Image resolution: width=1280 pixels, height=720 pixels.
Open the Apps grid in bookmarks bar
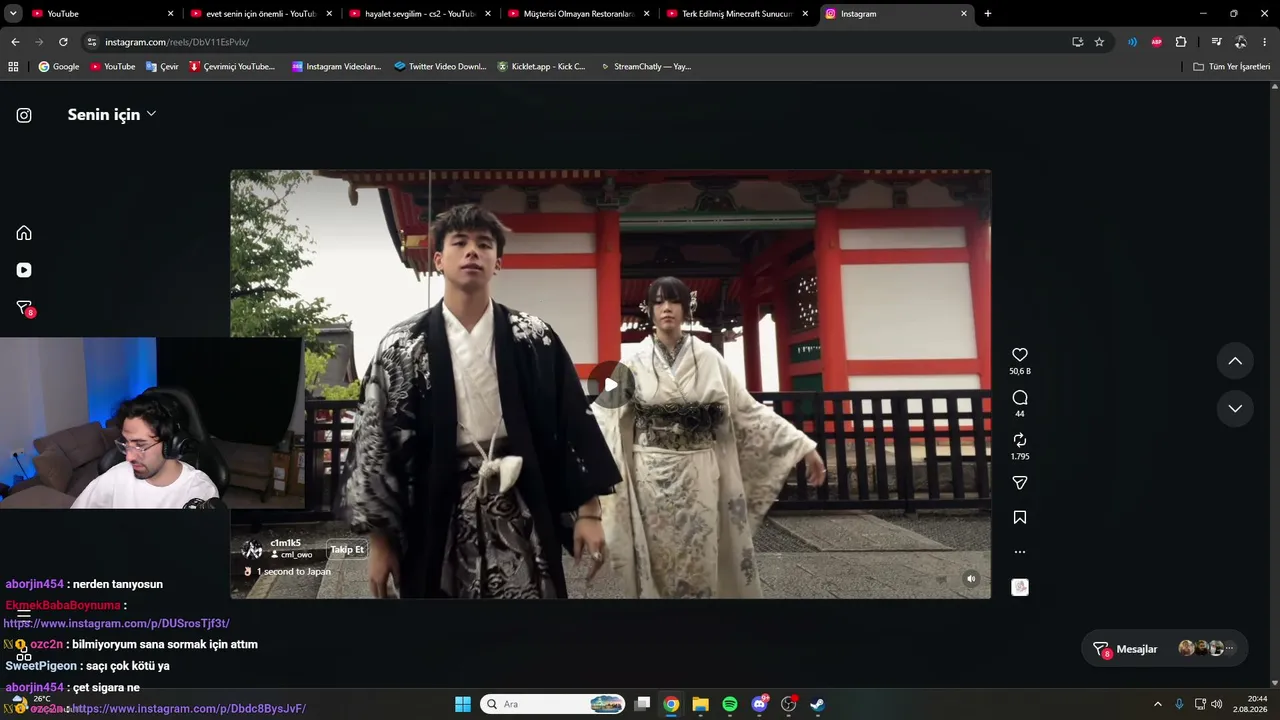click(13, 67)
